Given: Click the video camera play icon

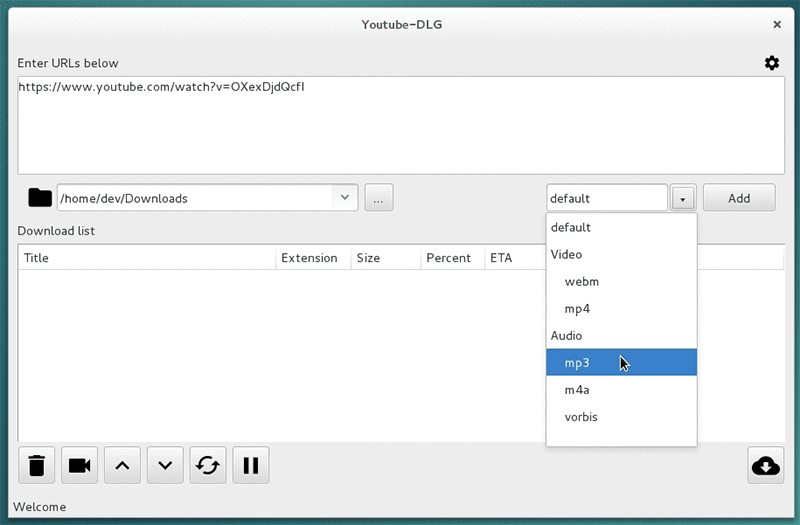Looking at the screenshot, I should pos(79,465).
